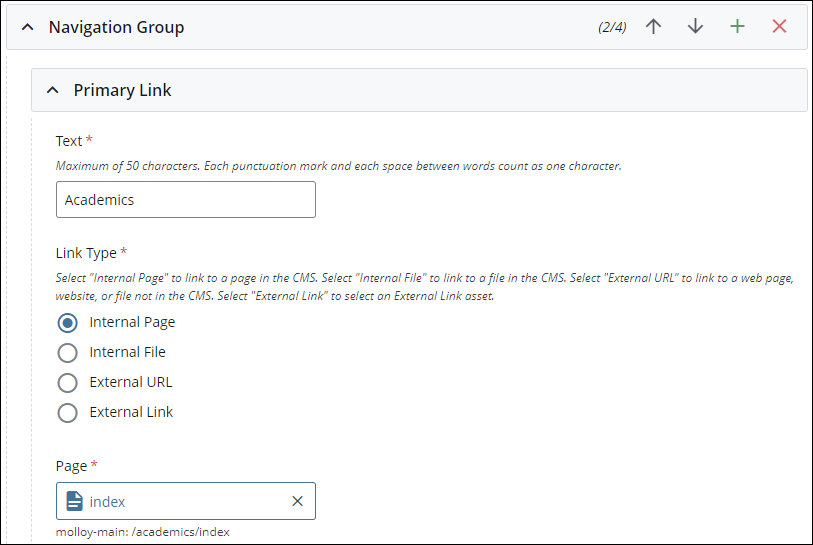
Task: Move Navigation Group up with the arrow
Action: tap(653, 26)
